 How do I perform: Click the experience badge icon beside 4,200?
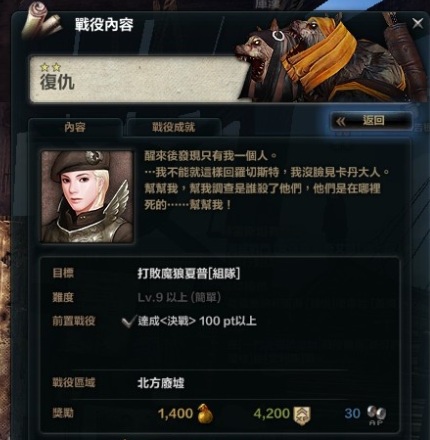coord(302,415)
